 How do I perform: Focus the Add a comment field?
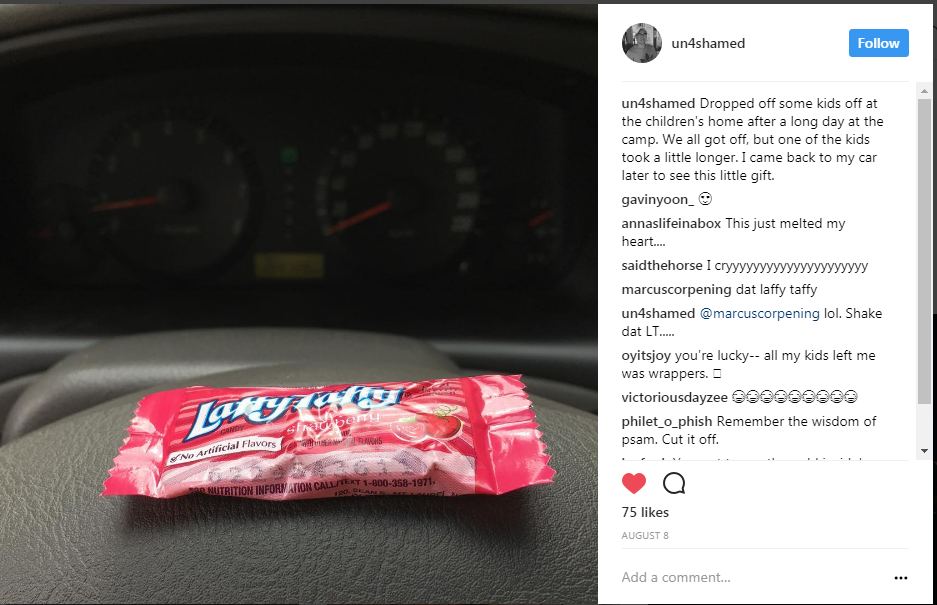click(x=753, y=578)
